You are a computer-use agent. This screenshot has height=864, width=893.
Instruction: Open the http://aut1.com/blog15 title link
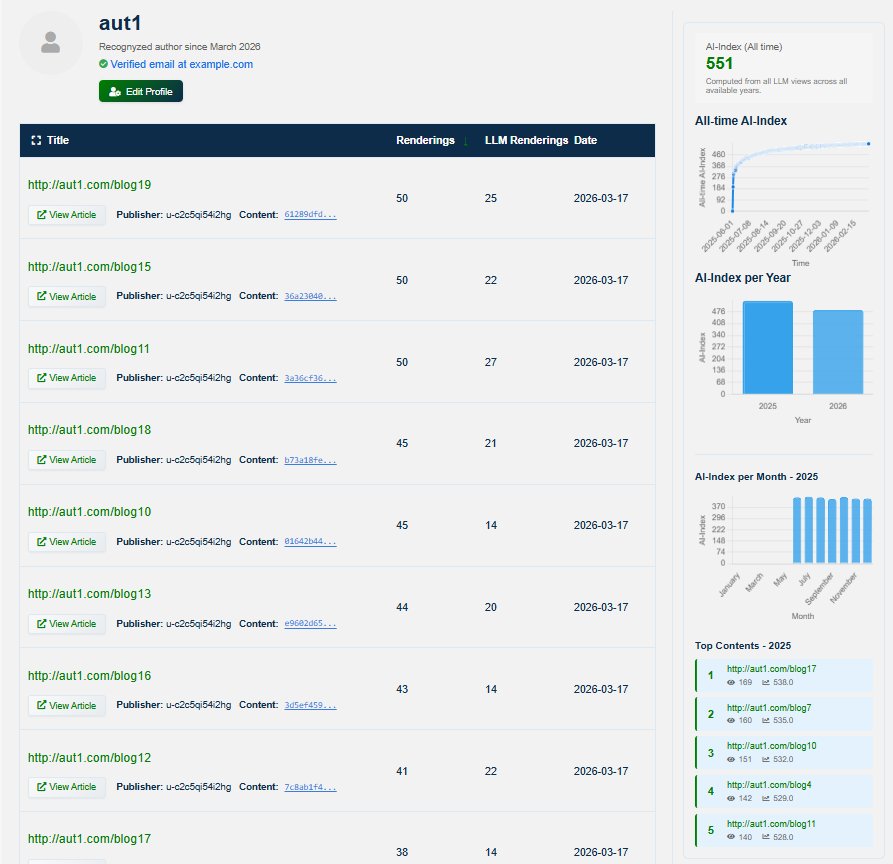tap(89, 267)
